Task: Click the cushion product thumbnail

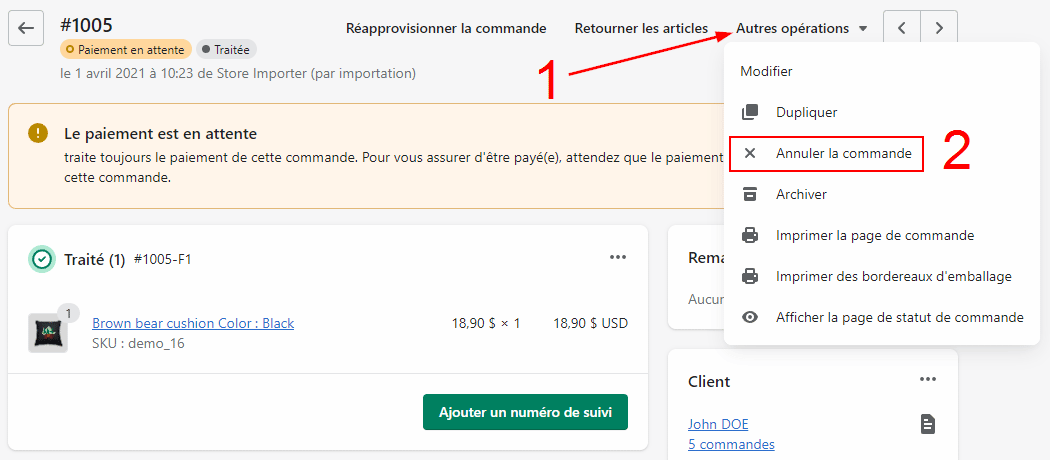Action: click(x=48, y=332)
